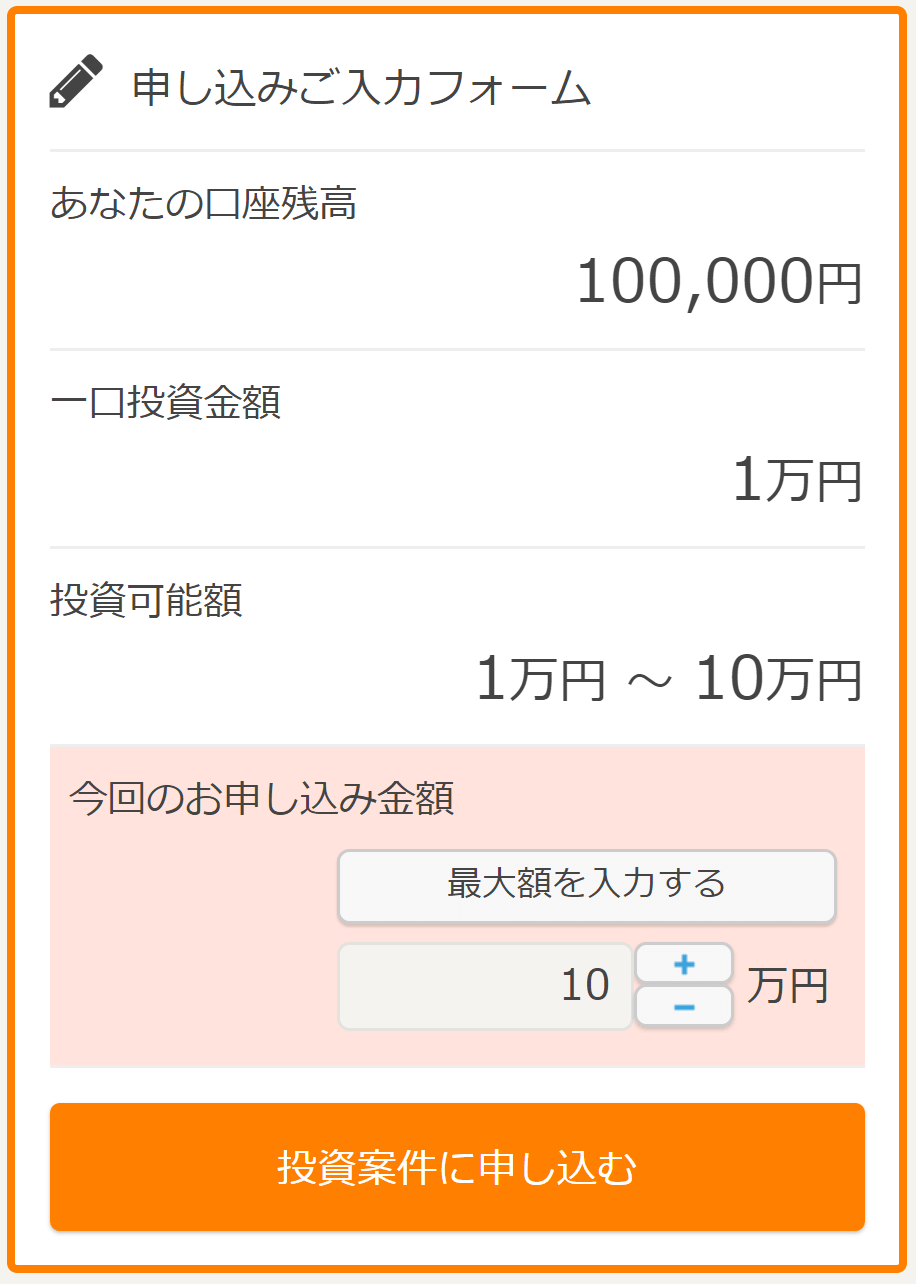Click the pencil icon in the form header
Screen dimensions: 916x1284
click(x=76, y=82)
